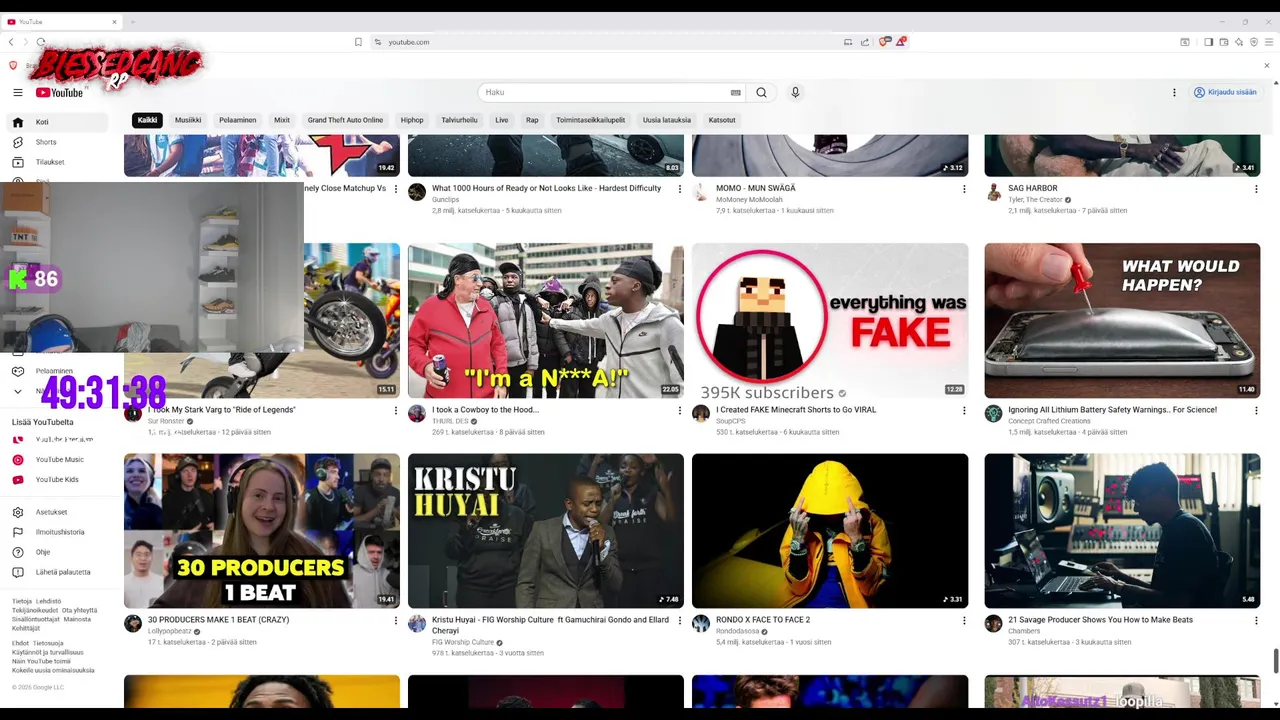1280x720 pixels.
Task: Open Ohje help in sidebar
Action: [58, 552]
